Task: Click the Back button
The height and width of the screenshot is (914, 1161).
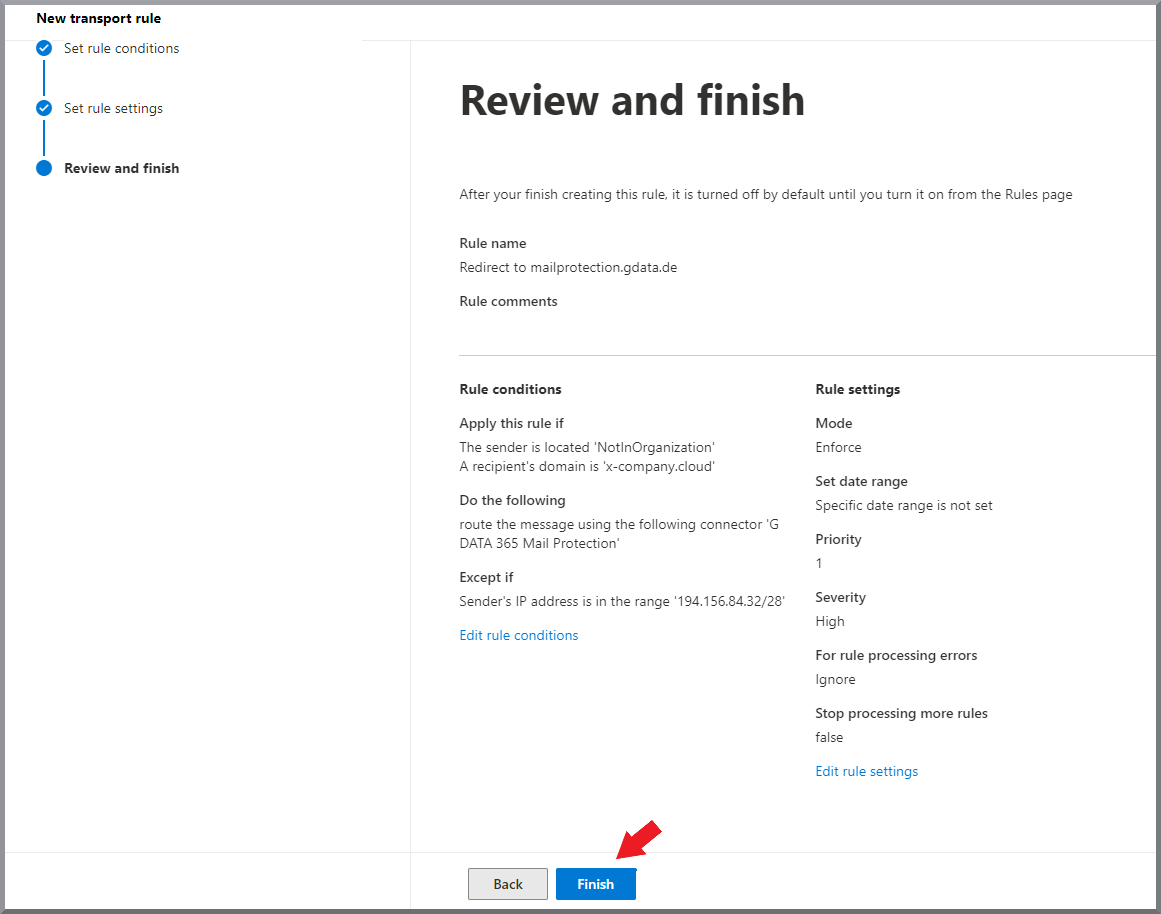Action: 507,884
